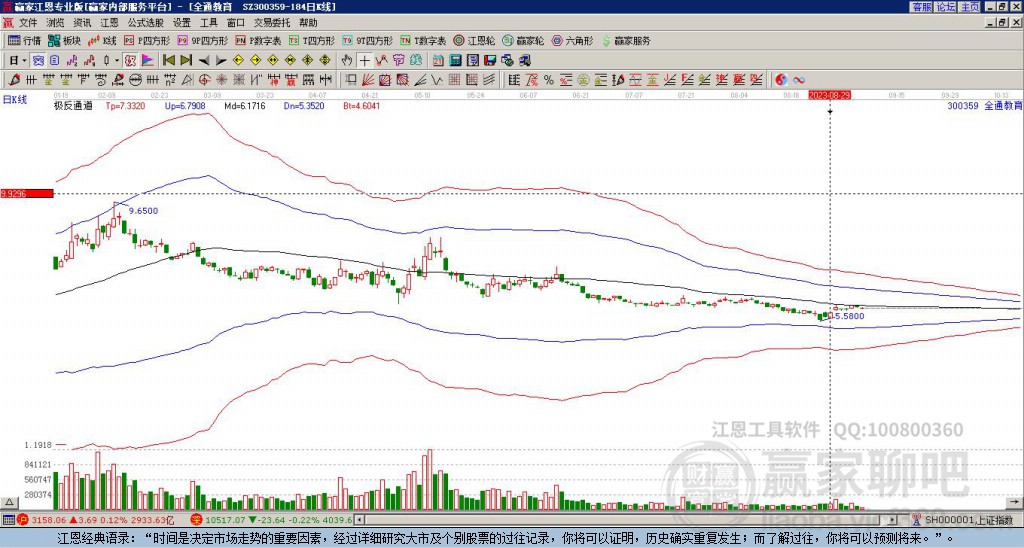The height and width of the screenshot is (548, 1024).
Task: Click the yin-yang icon in toolbar
Action: click(781, 80)
